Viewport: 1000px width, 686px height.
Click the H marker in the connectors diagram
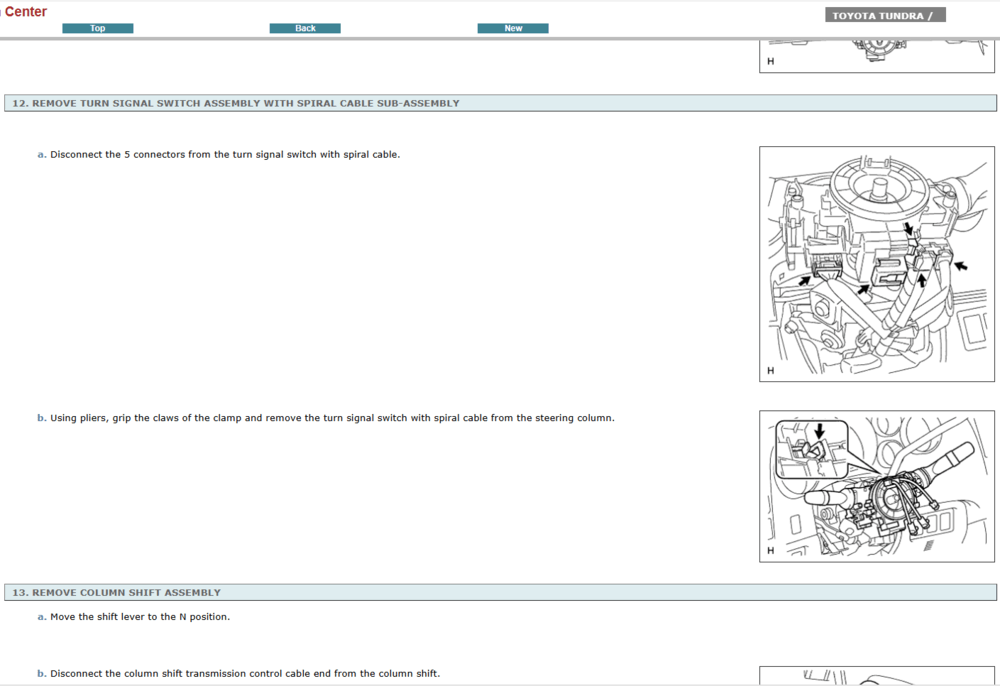[768, 369]
